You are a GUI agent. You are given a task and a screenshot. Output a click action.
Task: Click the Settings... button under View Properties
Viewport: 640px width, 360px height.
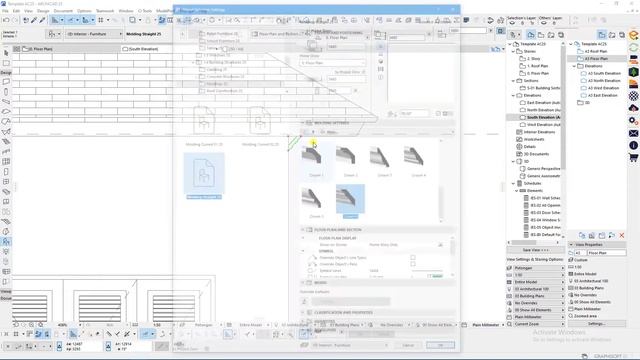(x=596, y=324)
